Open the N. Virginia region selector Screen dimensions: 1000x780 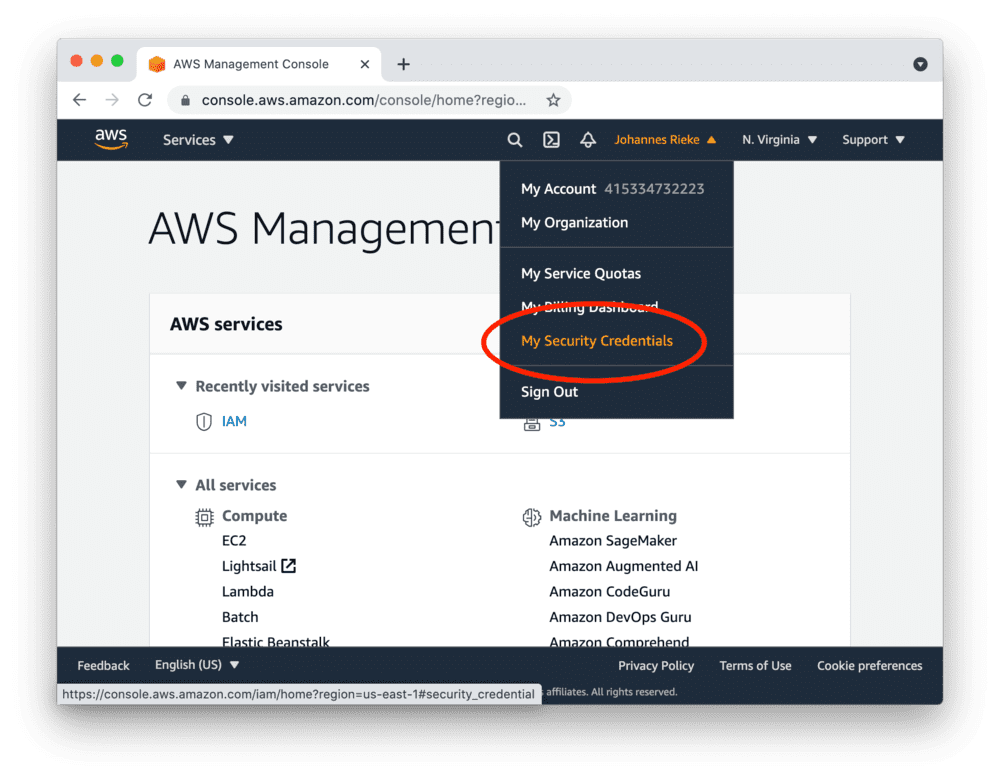[x=779, y=140]
